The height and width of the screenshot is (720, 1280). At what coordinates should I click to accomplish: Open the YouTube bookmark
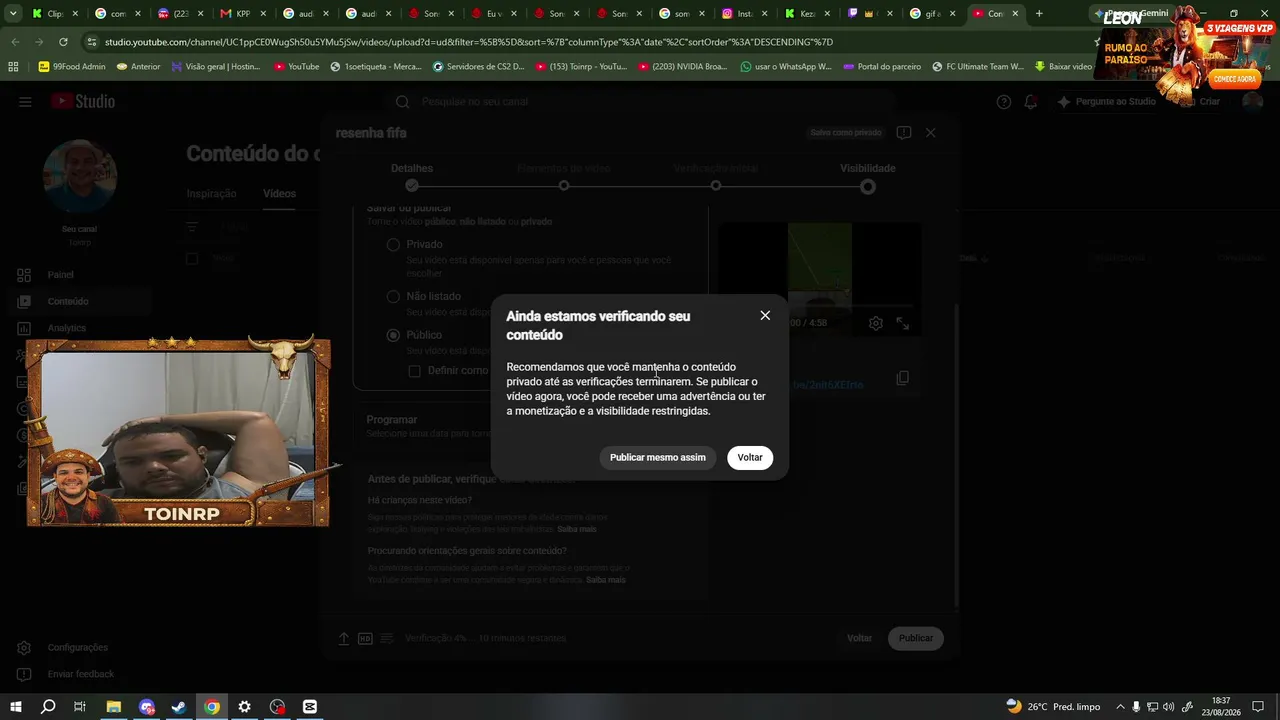(x=296, y=66)
